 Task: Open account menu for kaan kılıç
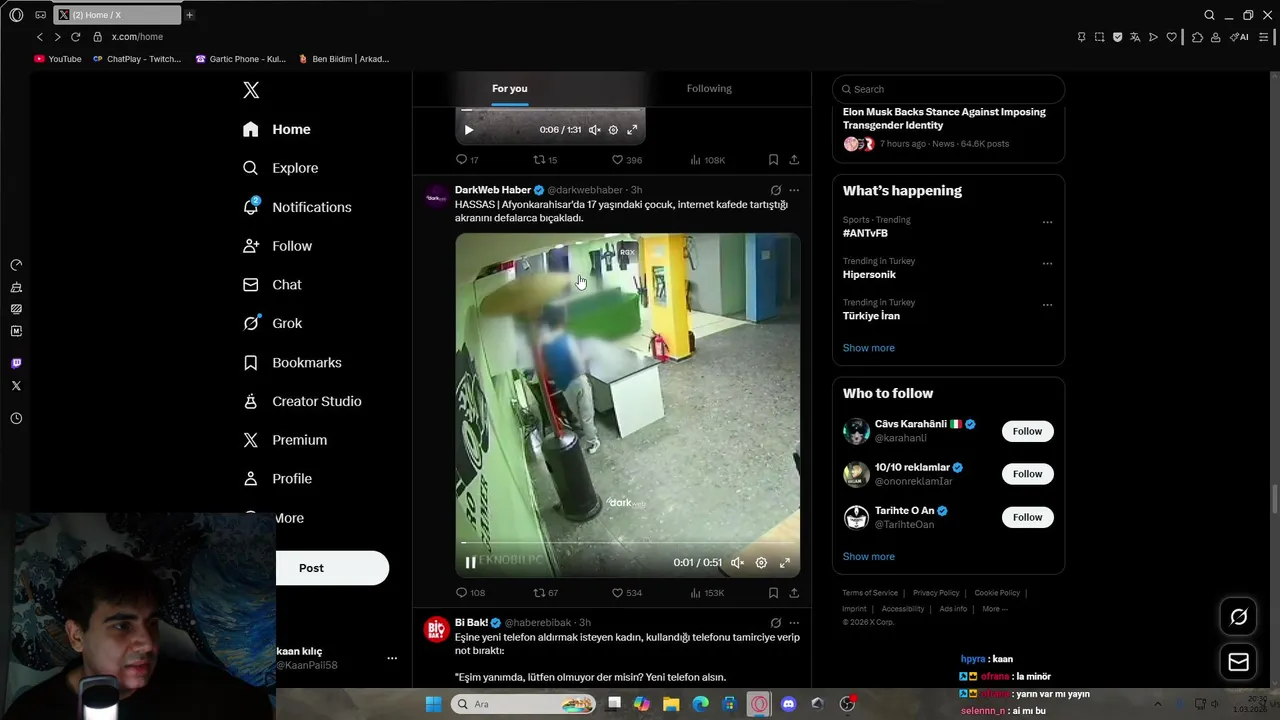pos(392,658)
